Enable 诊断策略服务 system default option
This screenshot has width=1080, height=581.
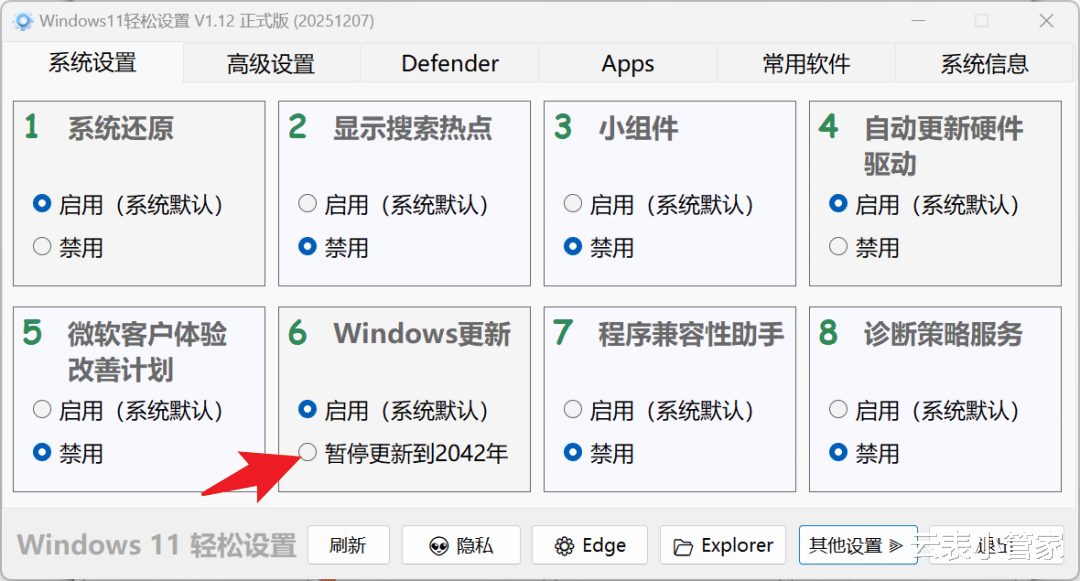coord(838,410)
